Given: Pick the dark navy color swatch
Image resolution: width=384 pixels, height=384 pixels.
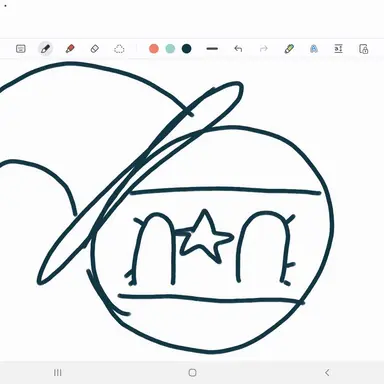Looking at the screenshot, I should (187, 49).
